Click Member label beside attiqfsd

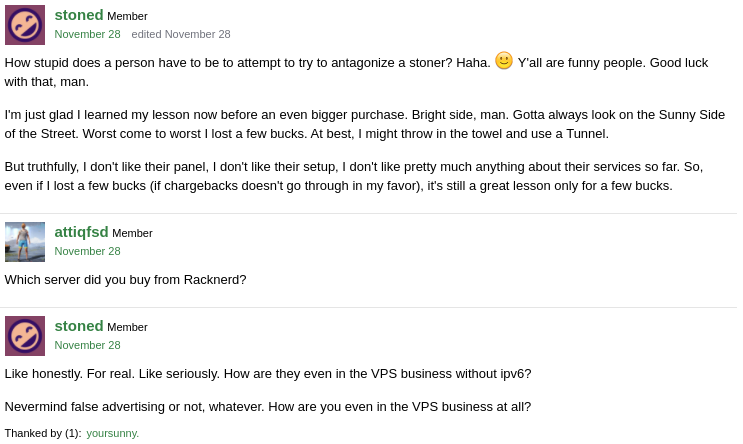click(x=132, y=233)
